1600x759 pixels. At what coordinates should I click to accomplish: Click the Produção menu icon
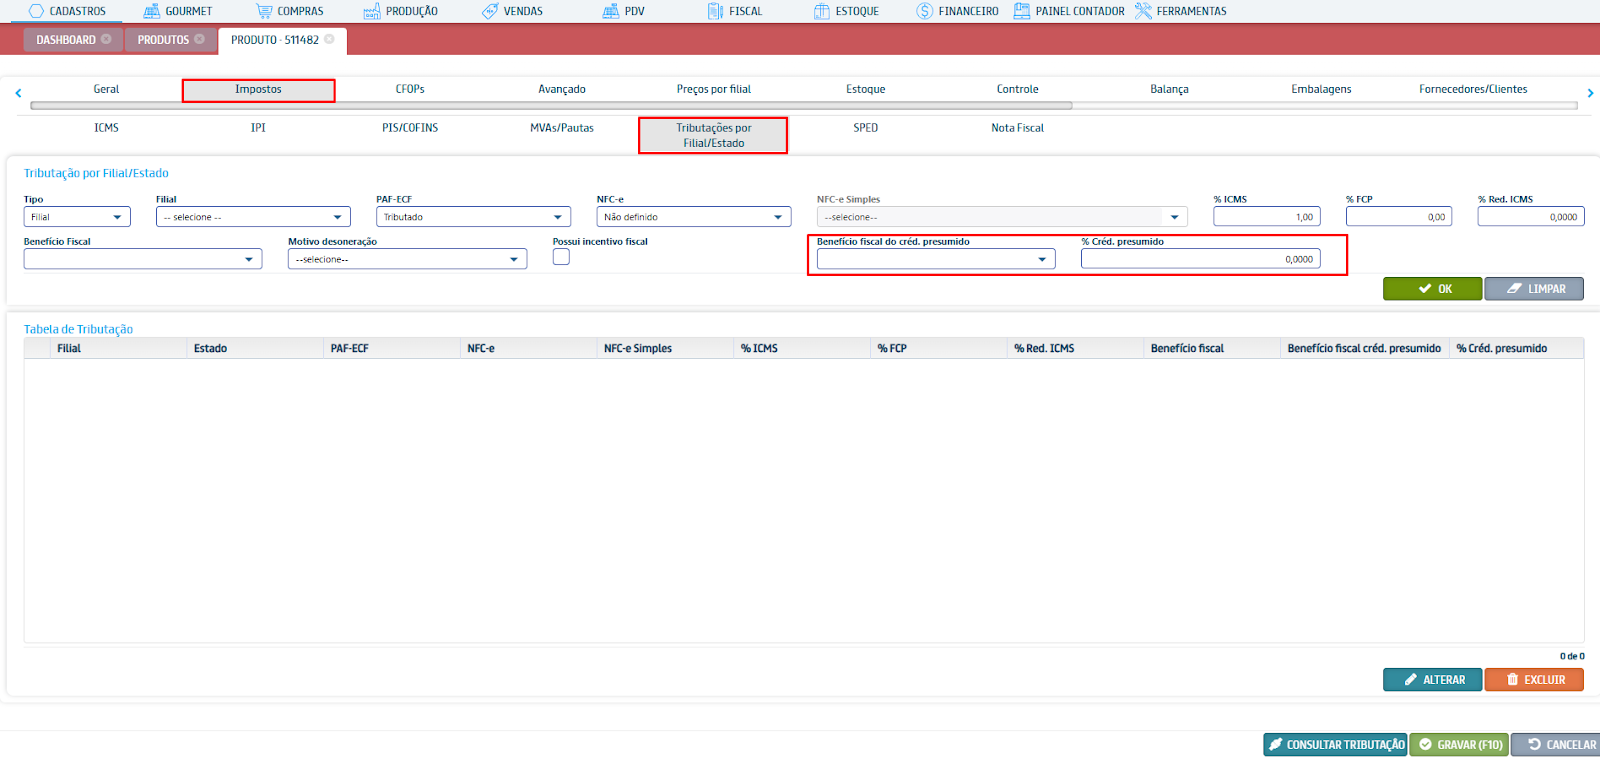click(x=372, y=11)
